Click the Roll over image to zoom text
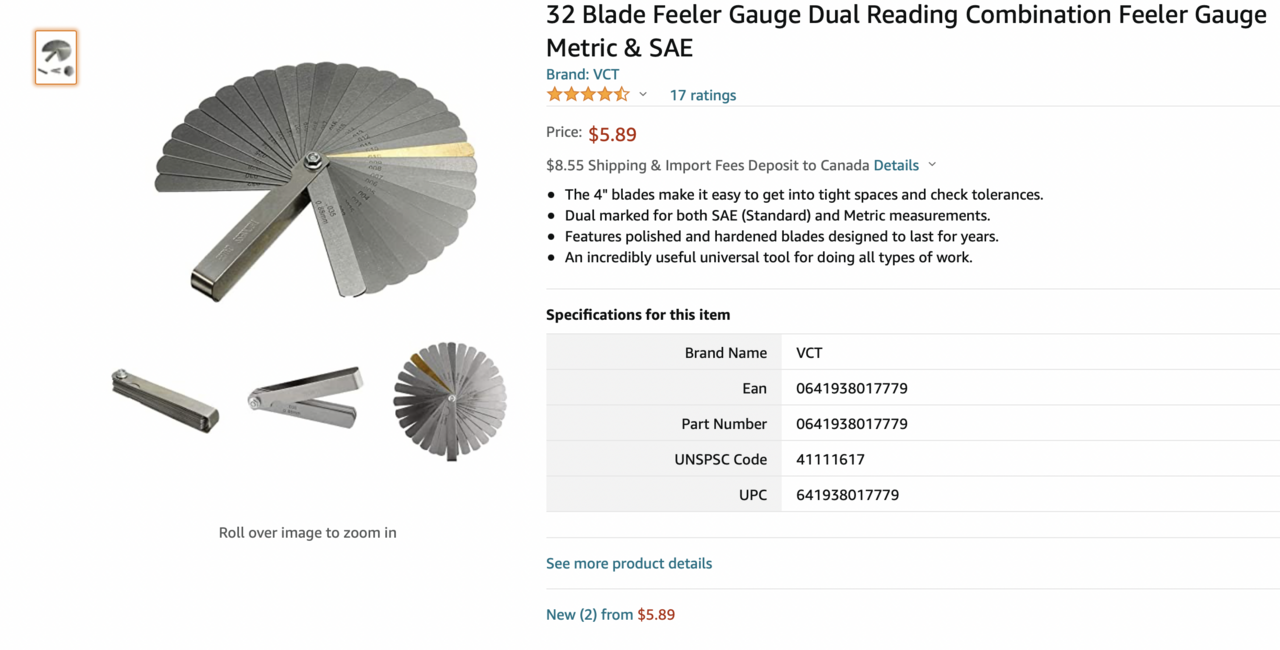Image resolution: width=1280 pixels, height=650 pixels. click(x=307, y=532)
